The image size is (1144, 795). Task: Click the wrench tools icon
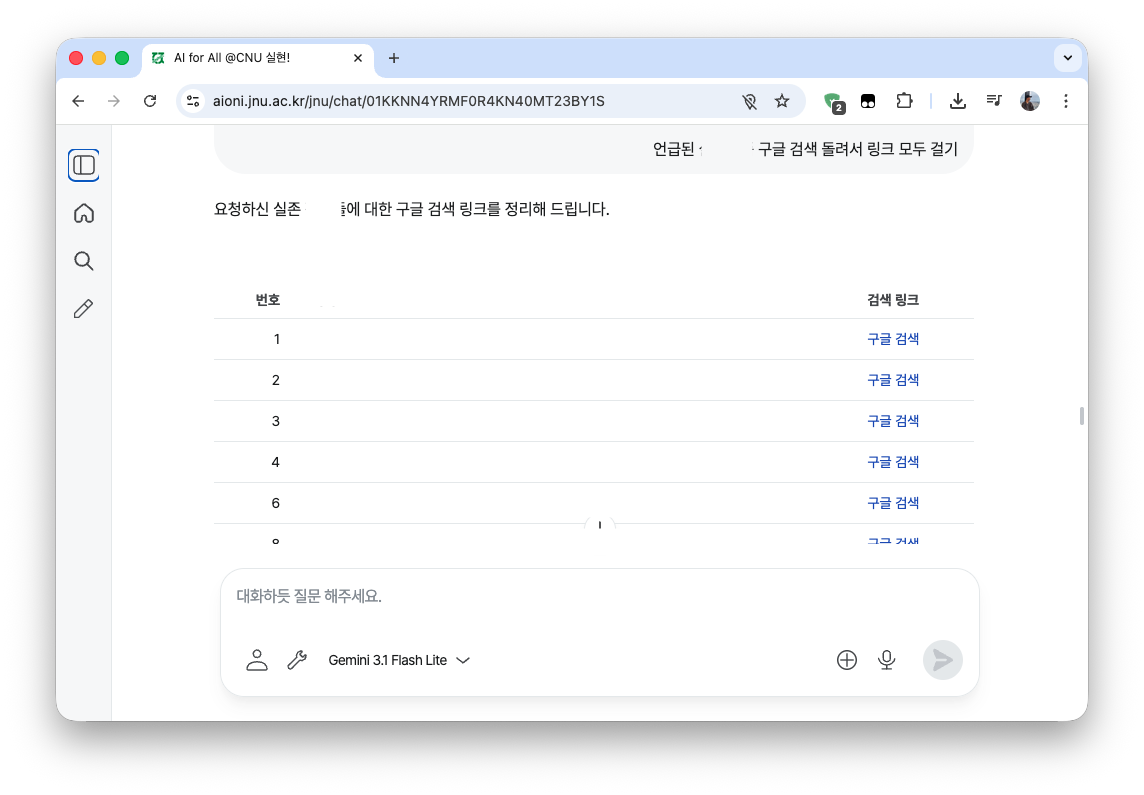[297, 660]
